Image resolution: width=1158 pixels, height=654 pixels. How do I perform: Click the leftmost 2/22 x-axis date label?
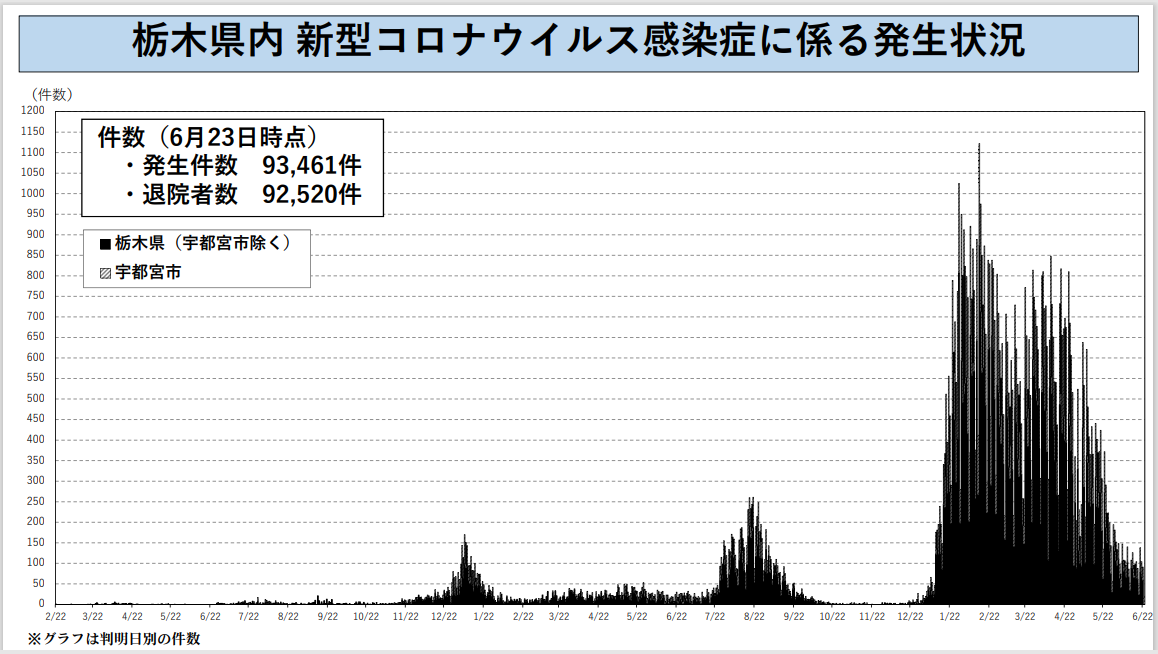coord(56,617)
